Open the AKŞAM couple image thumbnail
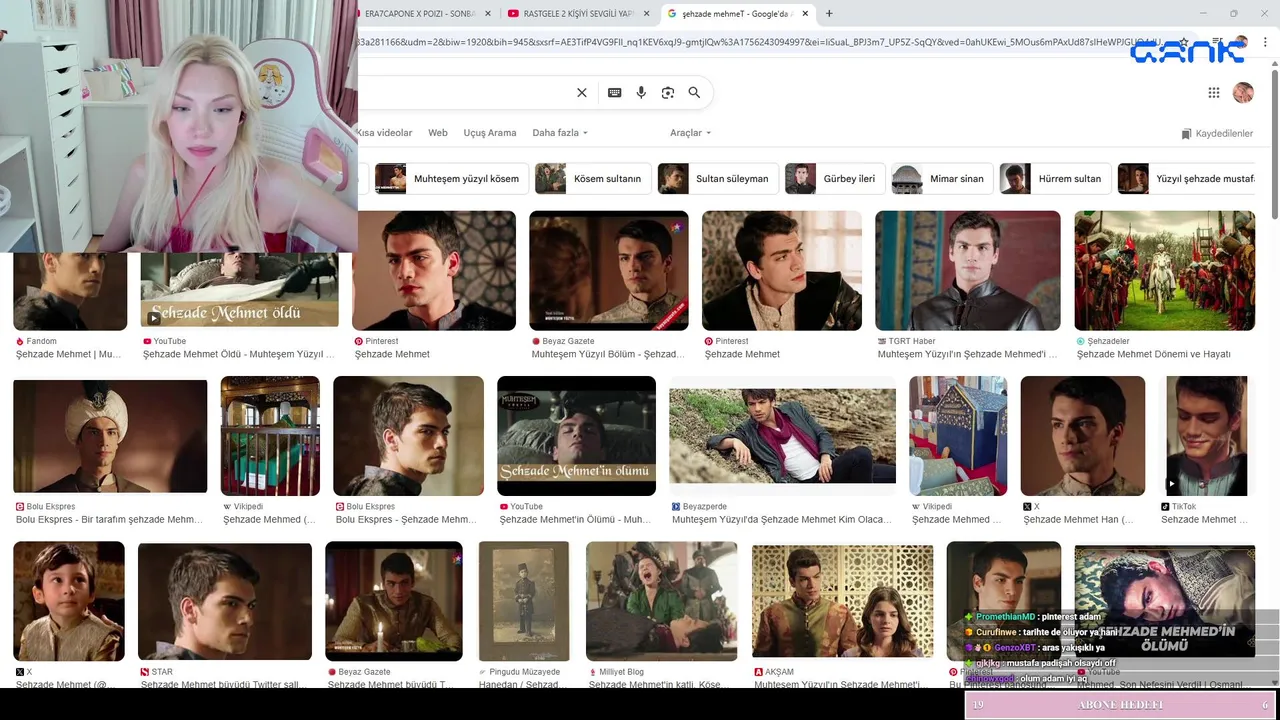Image resolution: width=1280 pixels, height=720 pixels. [x=843, y=601]
